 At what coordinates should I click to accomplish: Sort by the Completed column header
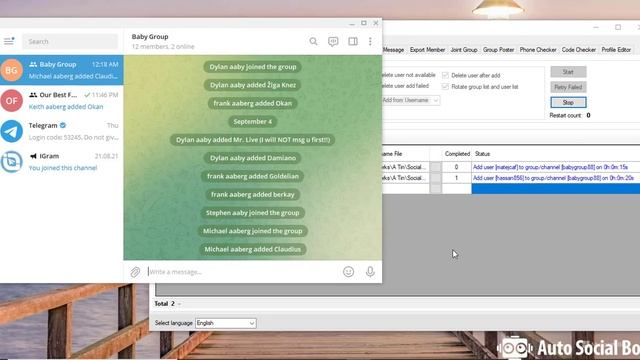457,154
